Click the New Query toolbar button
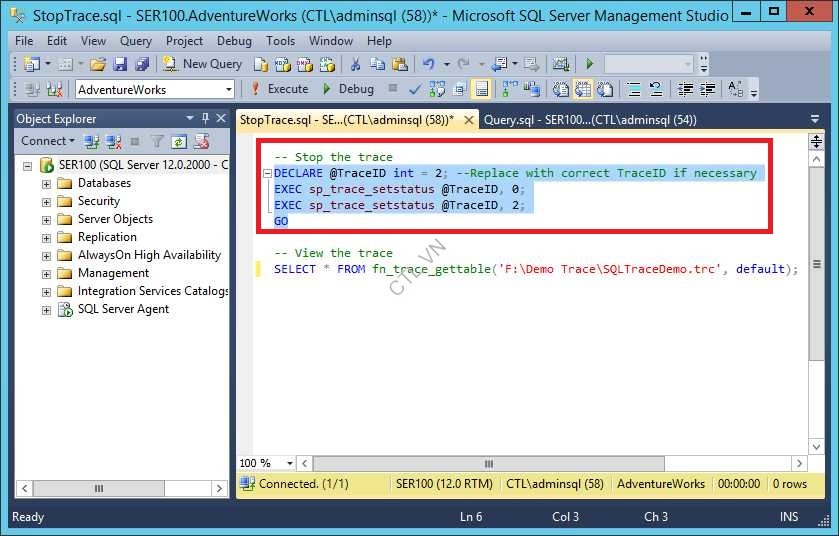The width and height of the screenshot is (839, 536). point(203,64)
